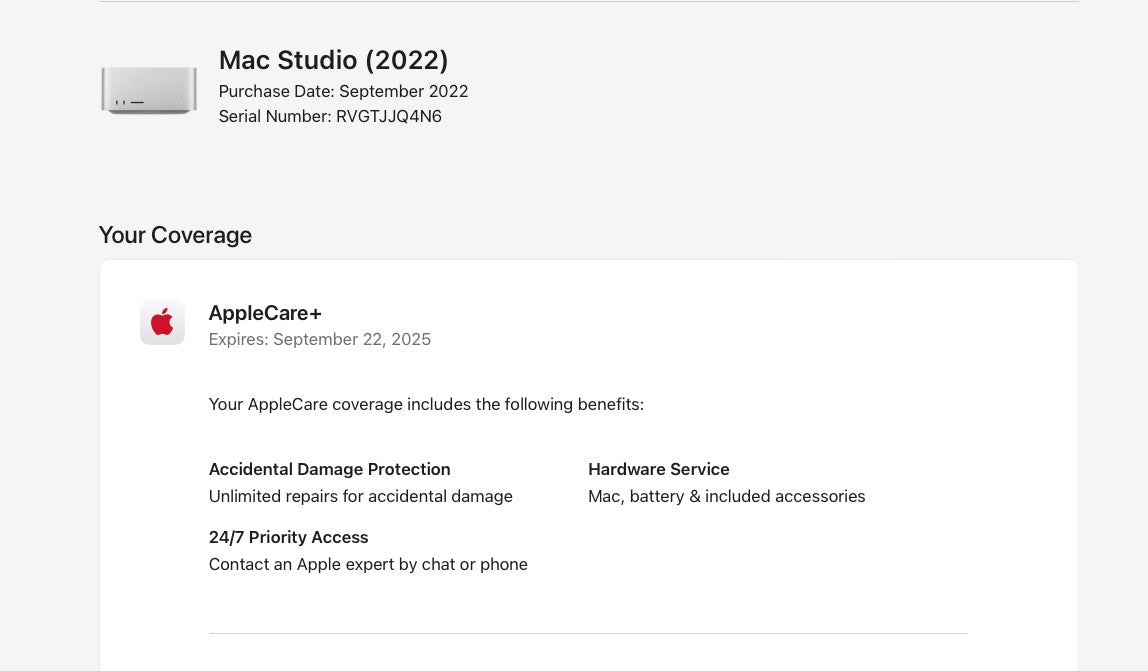
Task: Select the Mac Studio (2022) title
Action: 333,60
